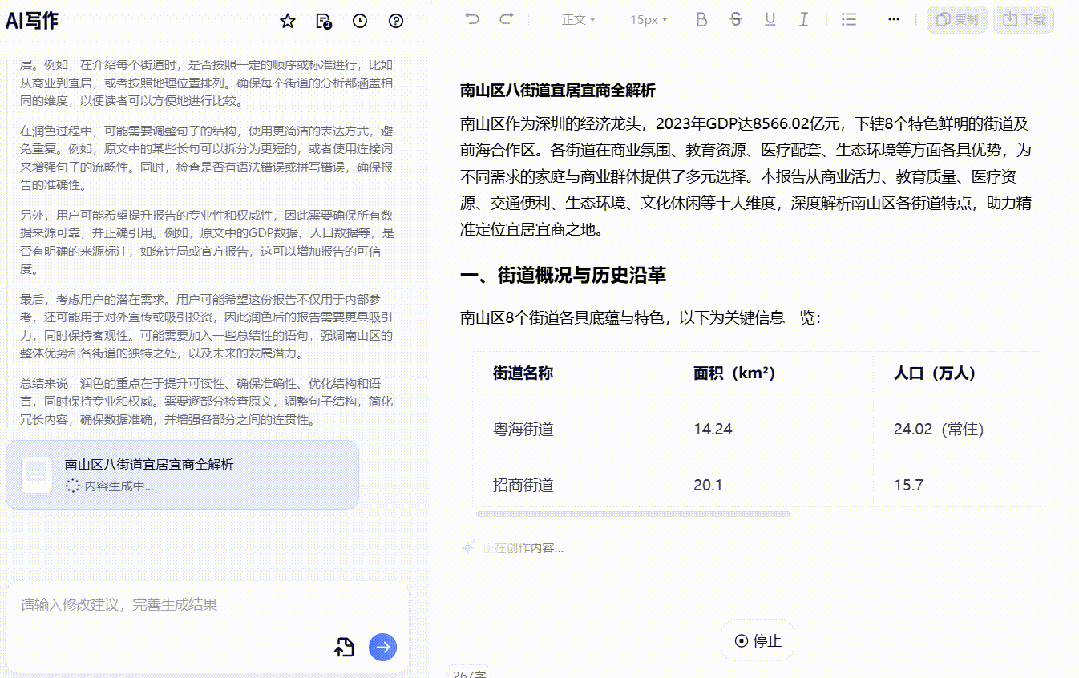The width and height of the screenshot is (1079, 678).
Task: Open the 正文 paragraph style dropdown
Action: pos(579,19)
